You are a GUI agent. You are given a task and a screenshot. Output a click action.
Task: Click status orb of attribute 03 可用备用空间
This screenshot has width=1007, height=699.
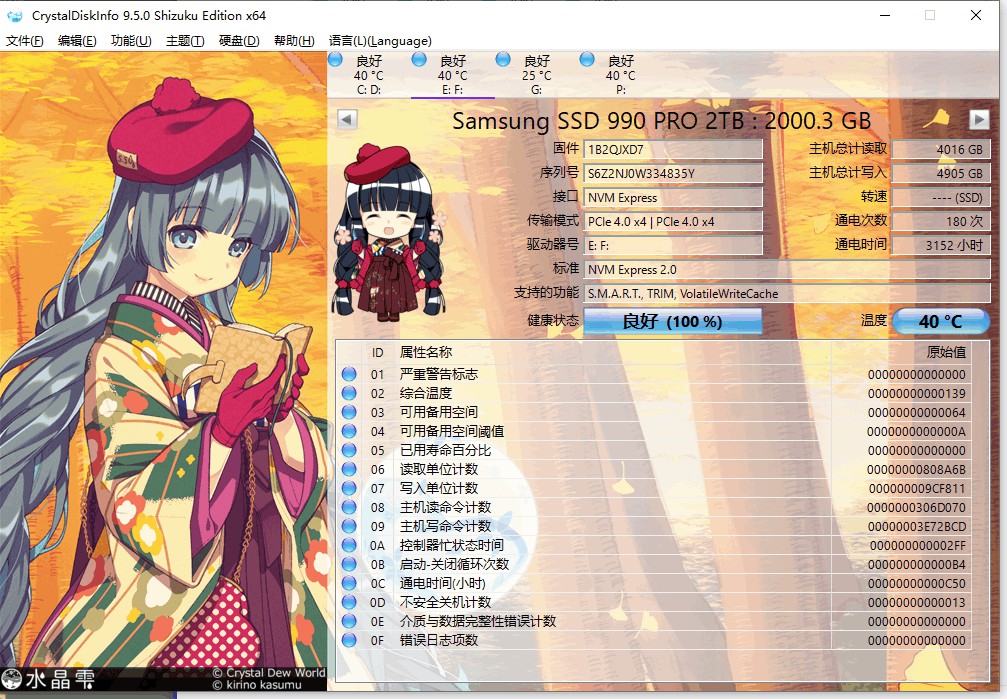point(349,412)
